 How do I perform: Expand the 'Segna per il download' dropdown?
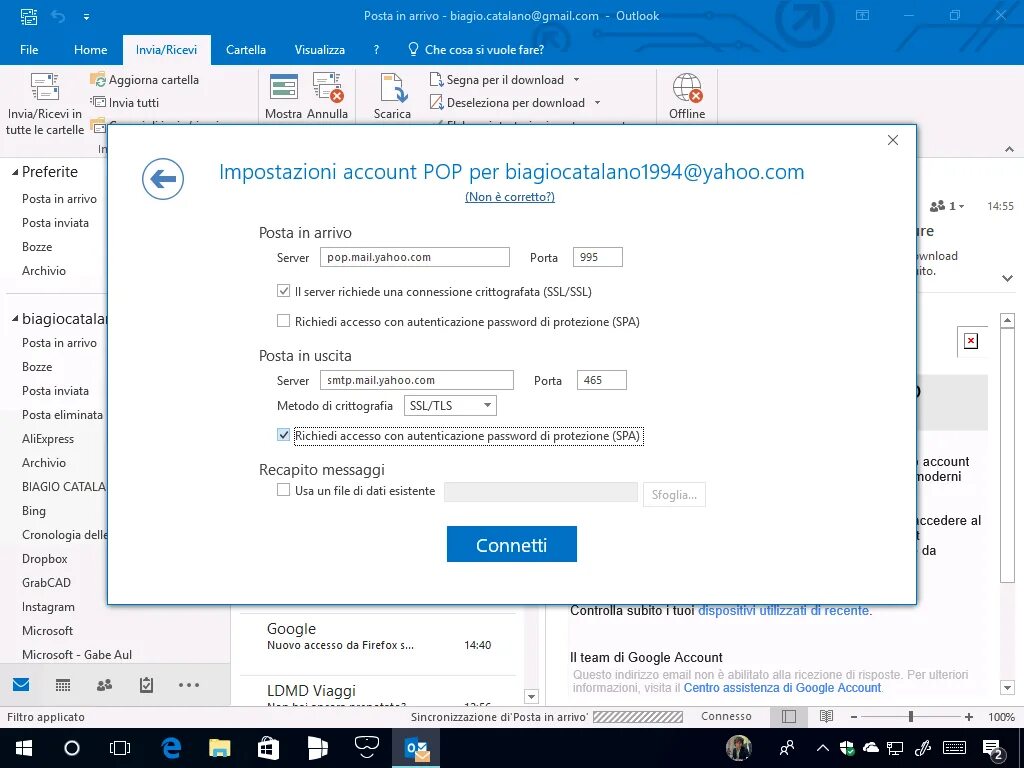pos(574,79)
